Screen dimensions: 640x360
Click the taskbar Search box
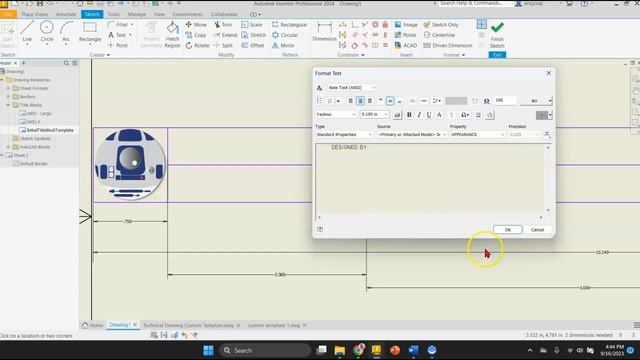(x=265, y=350)
